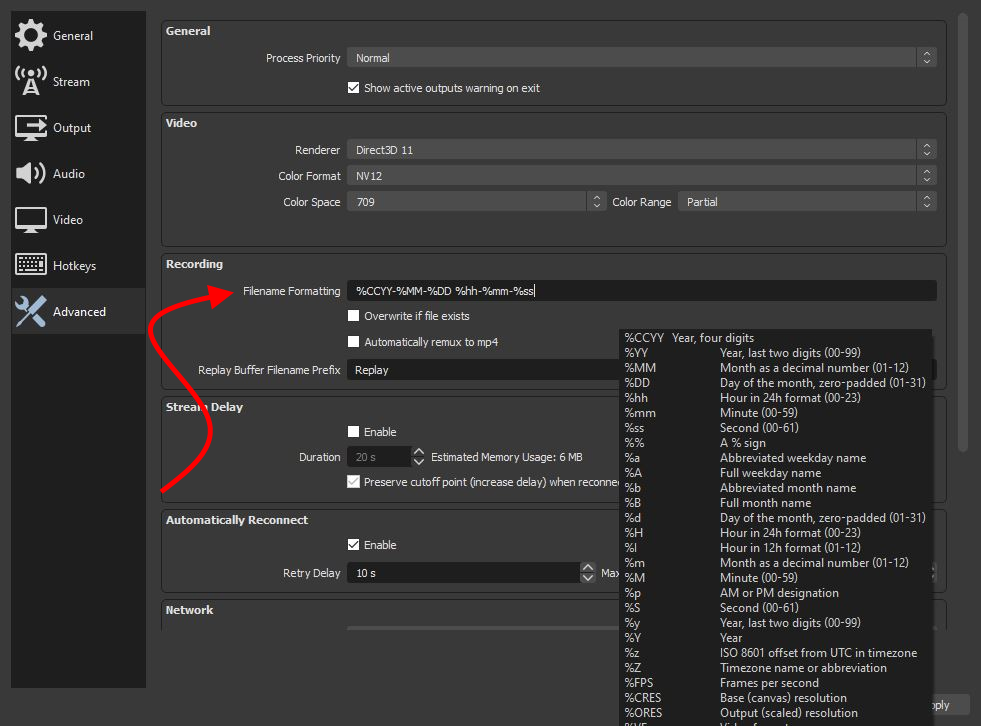Screen dimensions: 981x726
Task: Open Output settings via monitor-arrow icon
Action: pos(31,128)
